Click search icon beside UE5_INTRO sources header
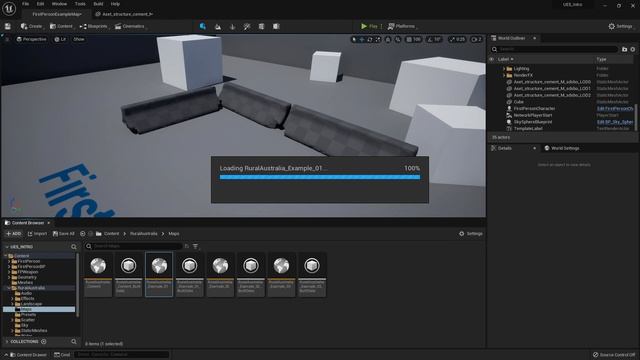 point(74,247)
